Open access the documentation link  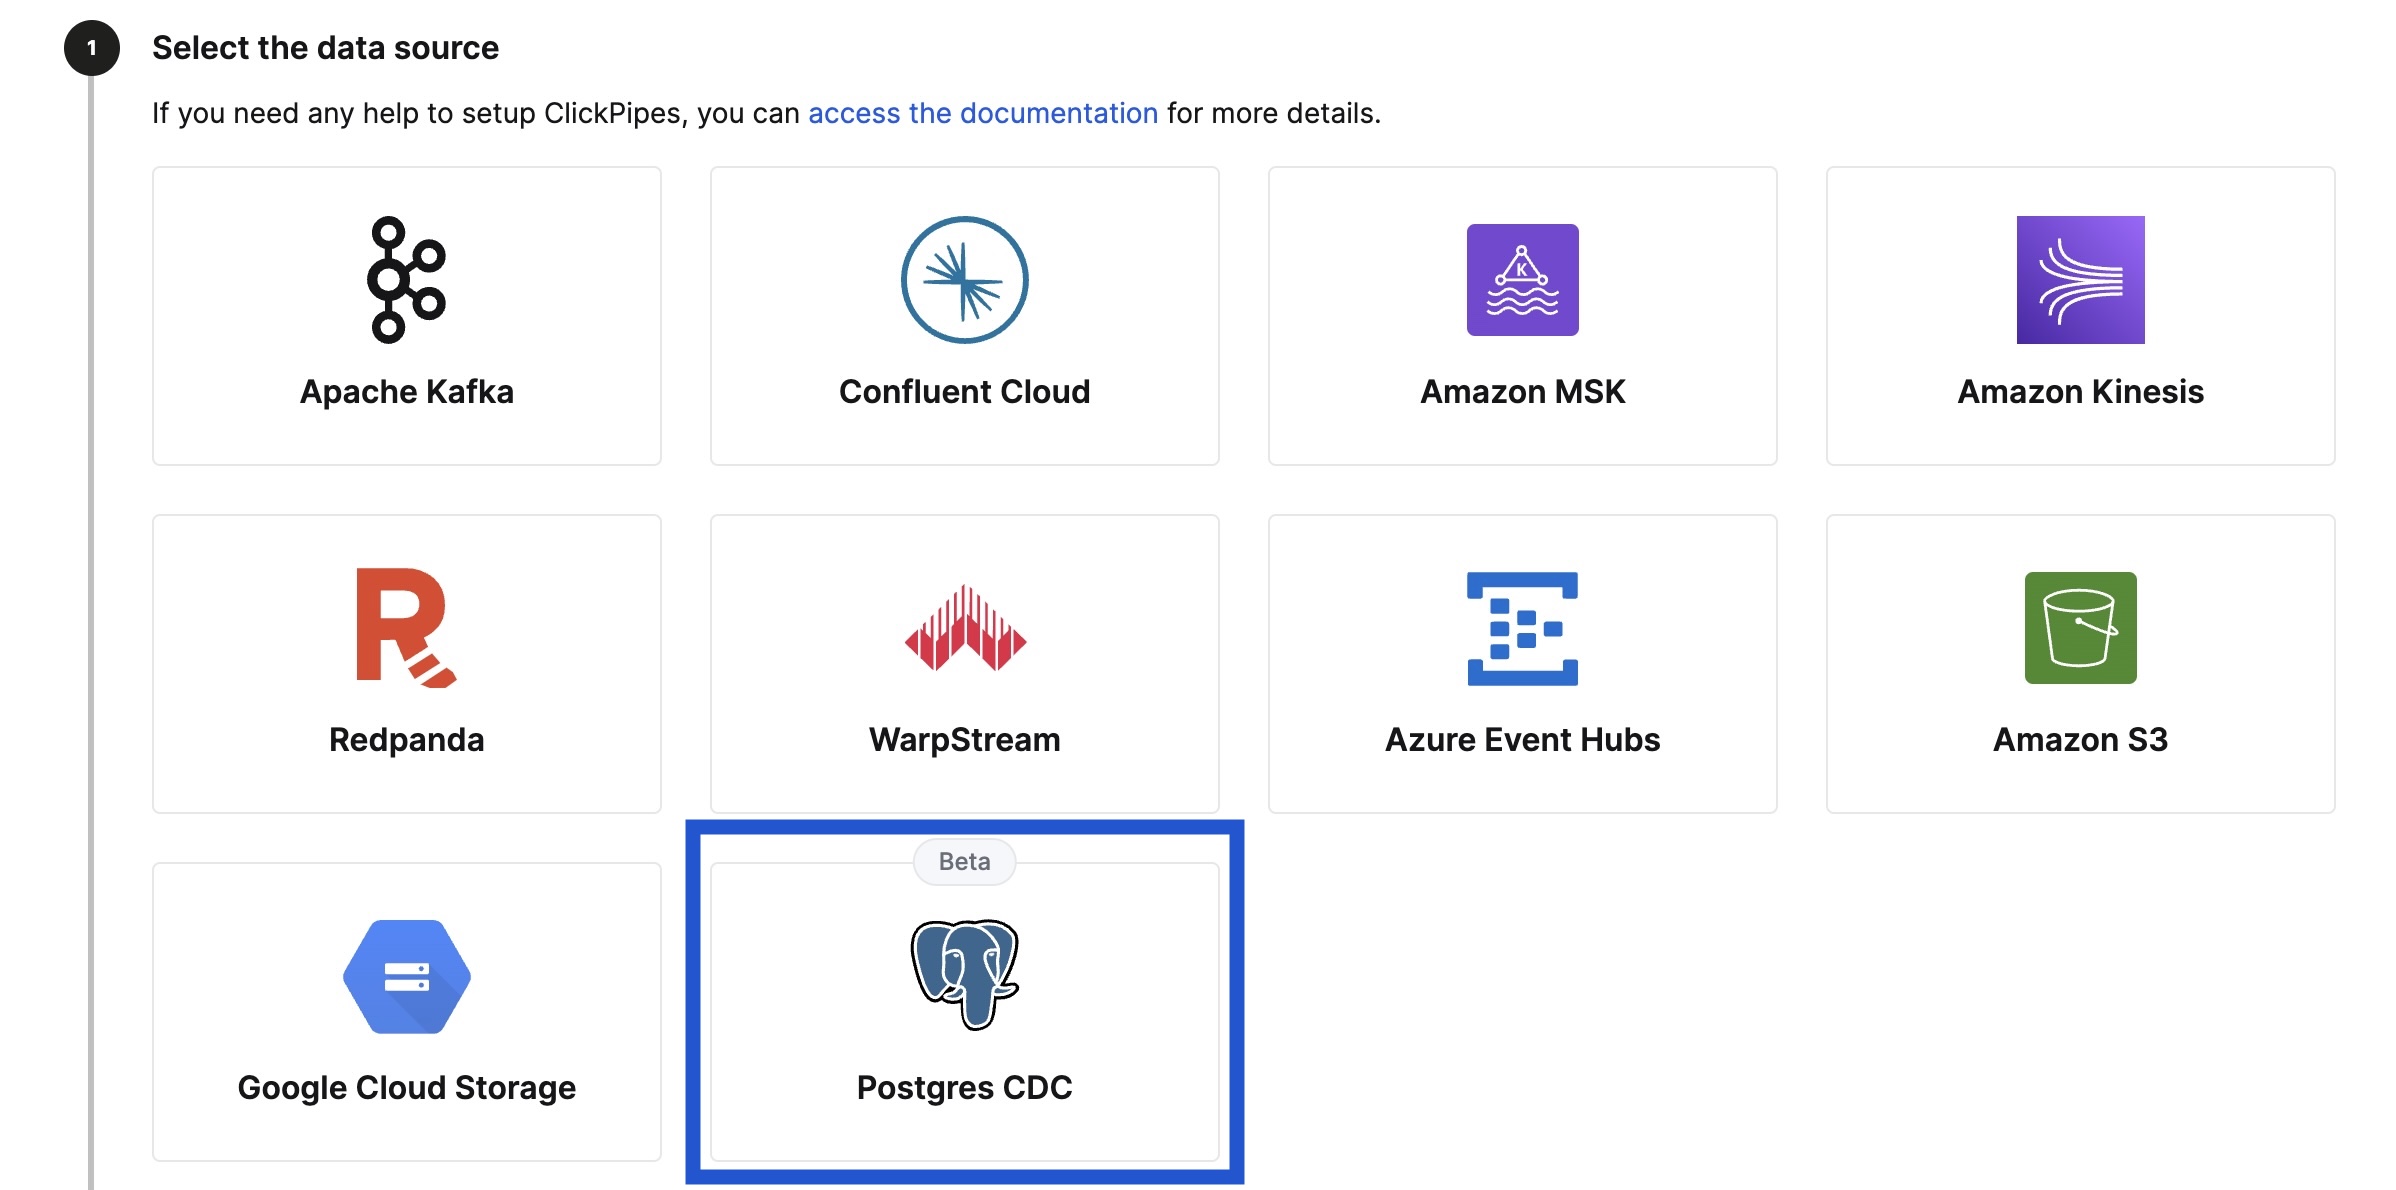point(982,113)
